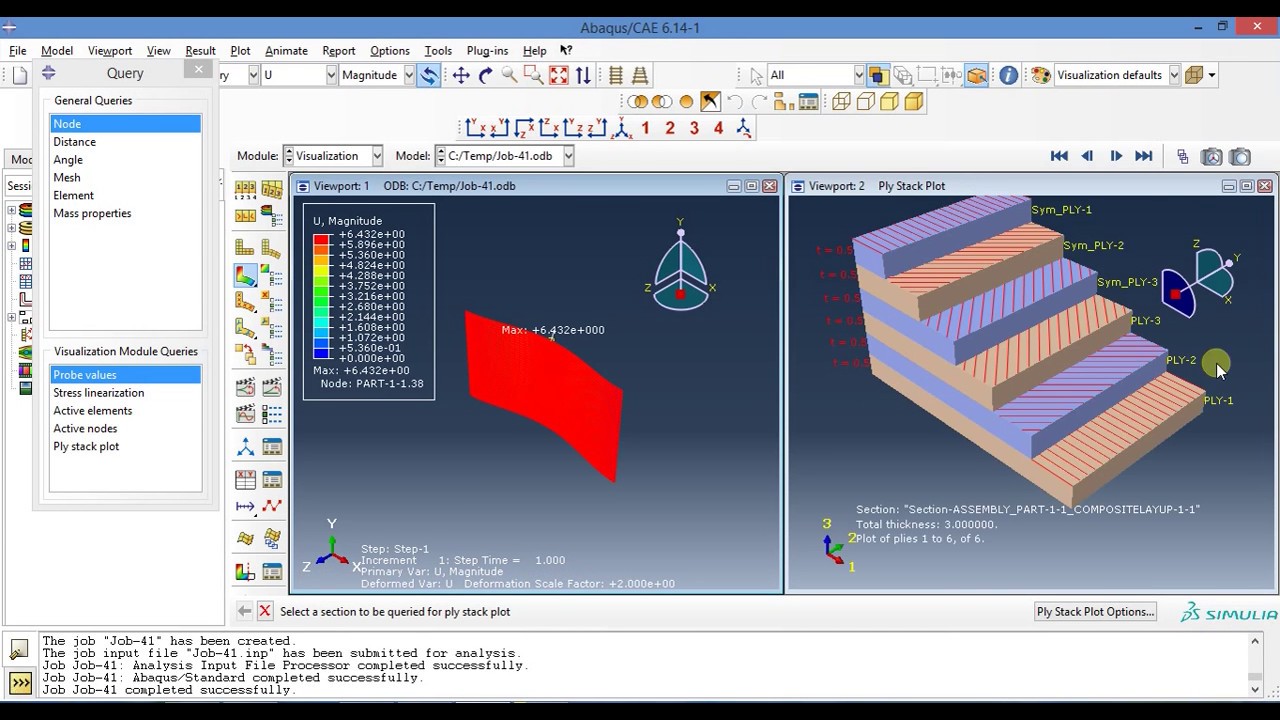Click the Plot Undeformed Shape icon
This screenshot has width=1280, height=720.
coord(245,247)
